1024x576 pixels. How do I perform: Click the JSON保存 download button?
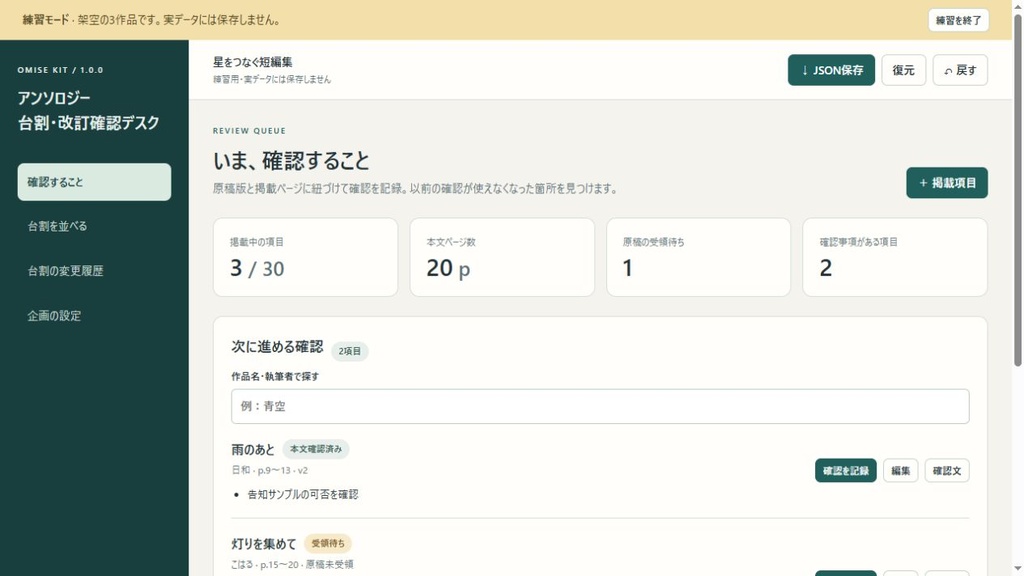coord(831,70)
